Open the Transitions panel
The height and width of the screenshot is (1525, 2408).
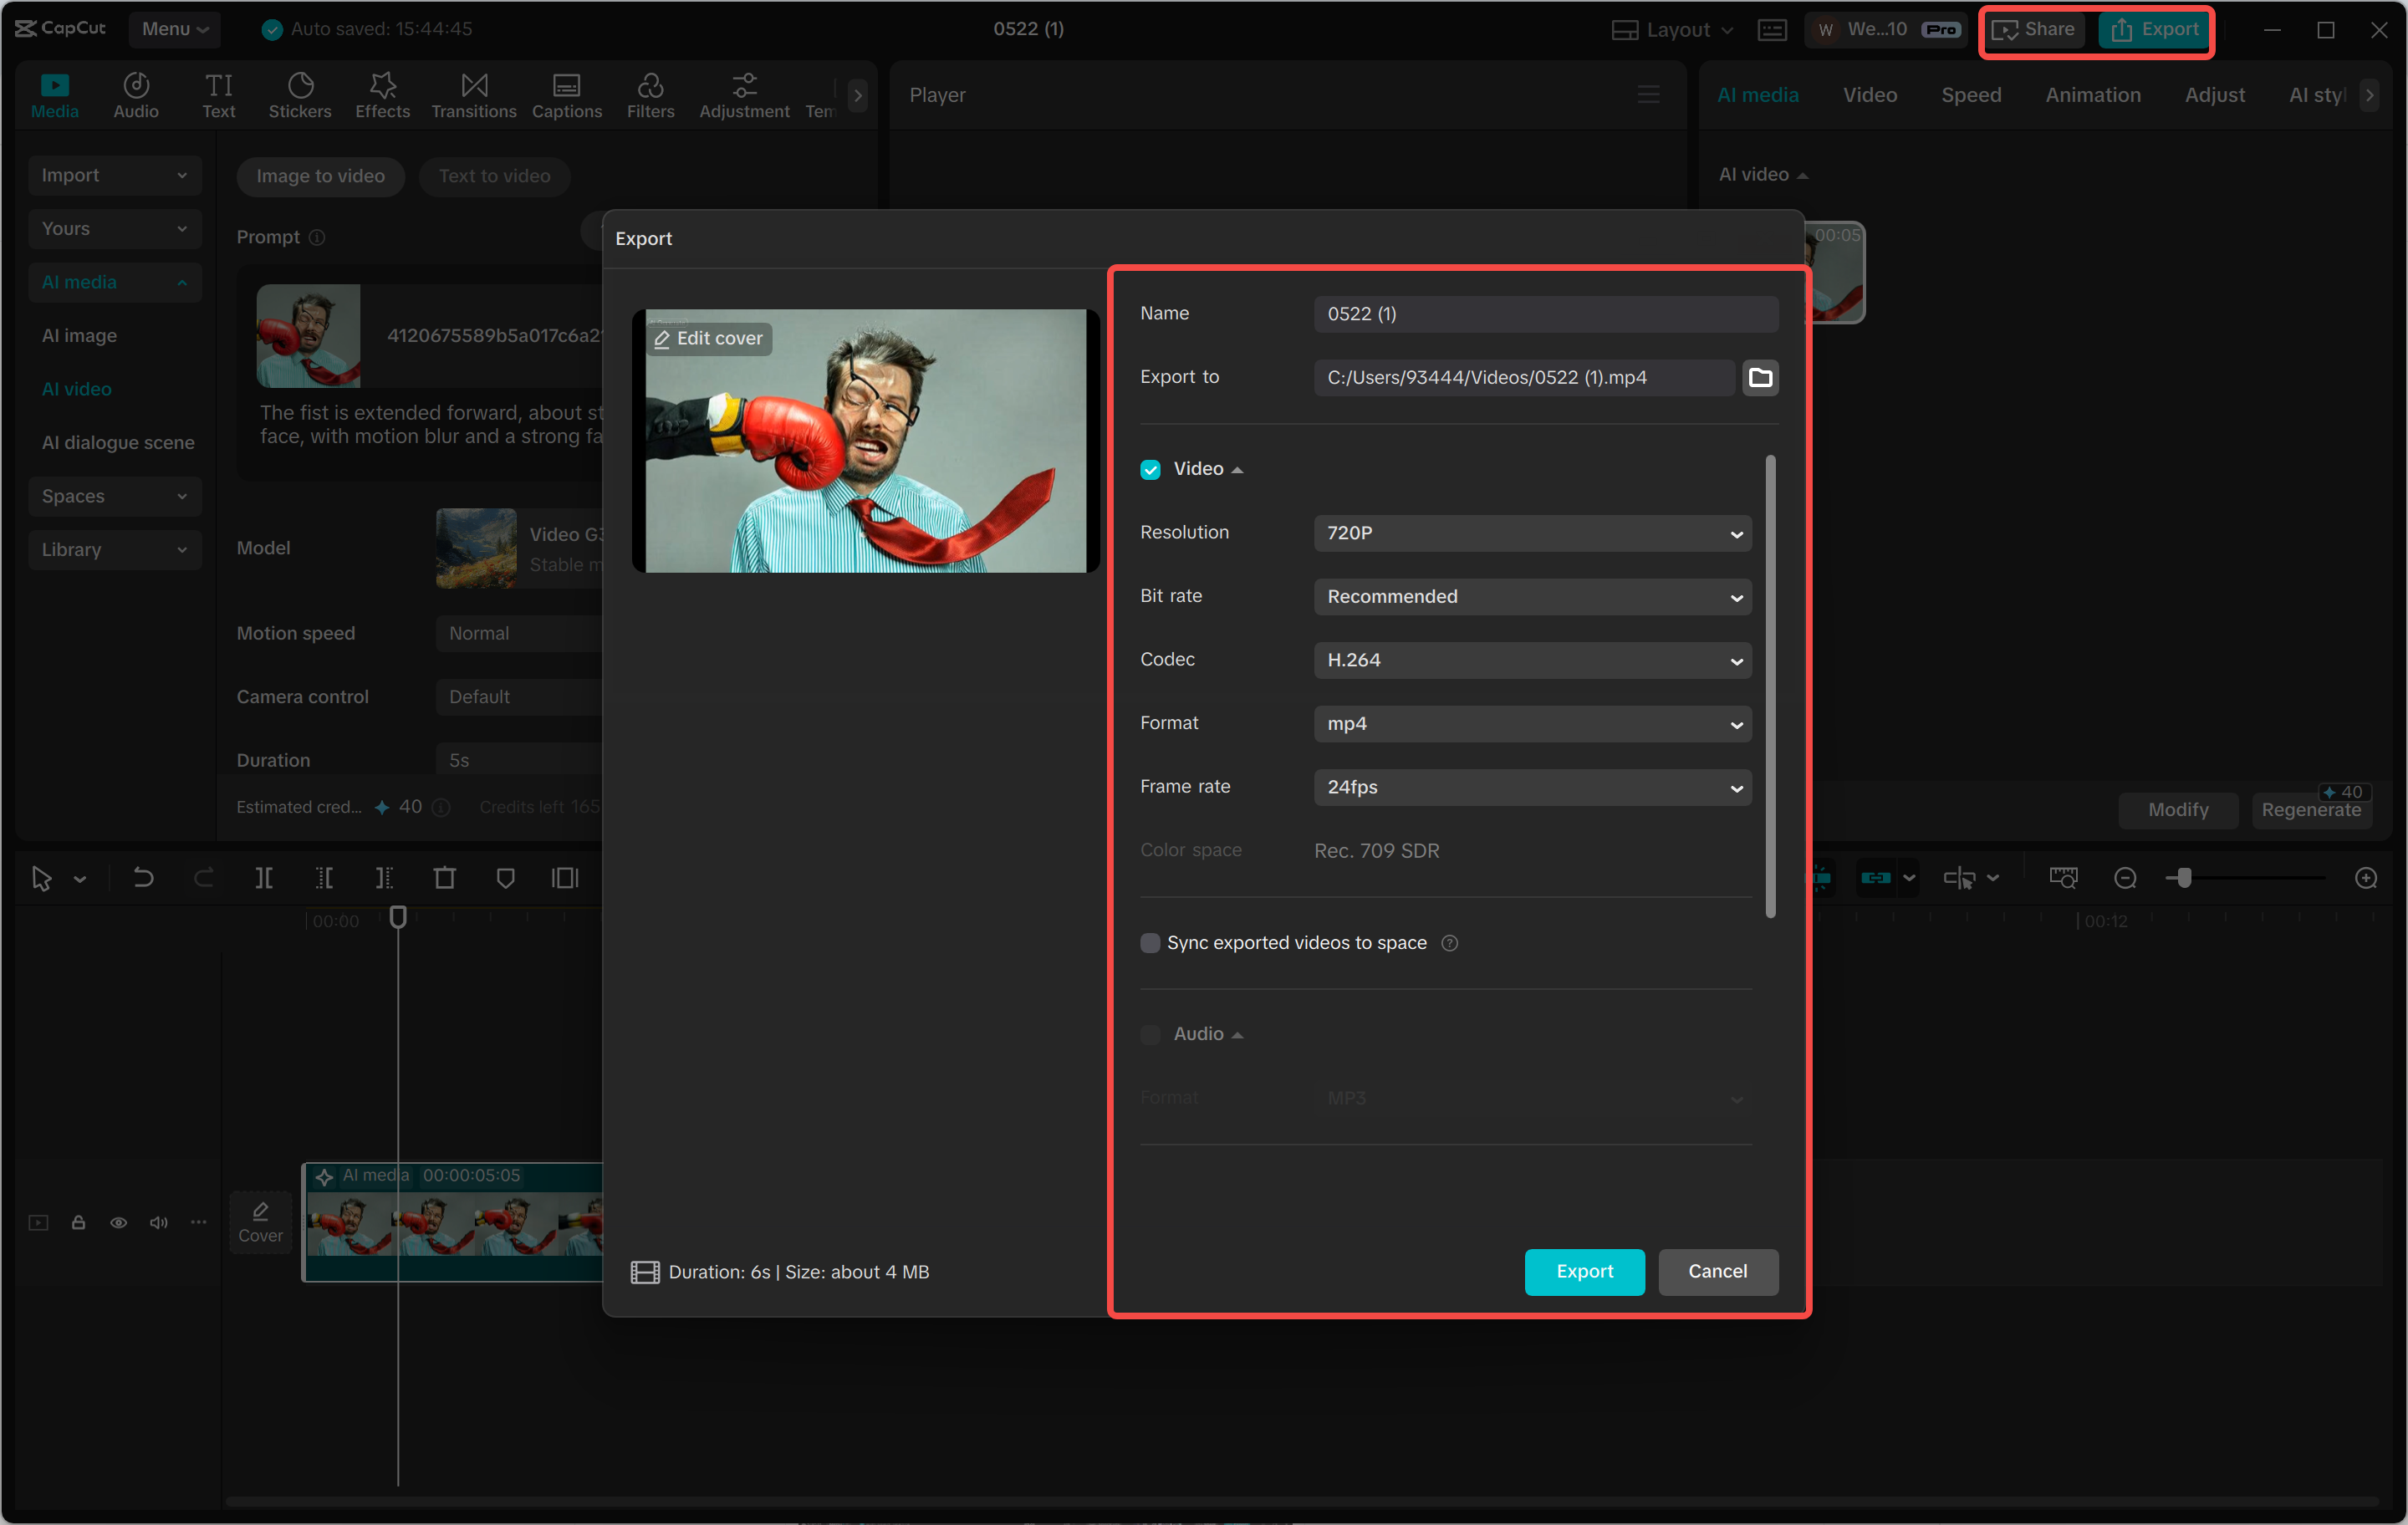tap(473, 94)
